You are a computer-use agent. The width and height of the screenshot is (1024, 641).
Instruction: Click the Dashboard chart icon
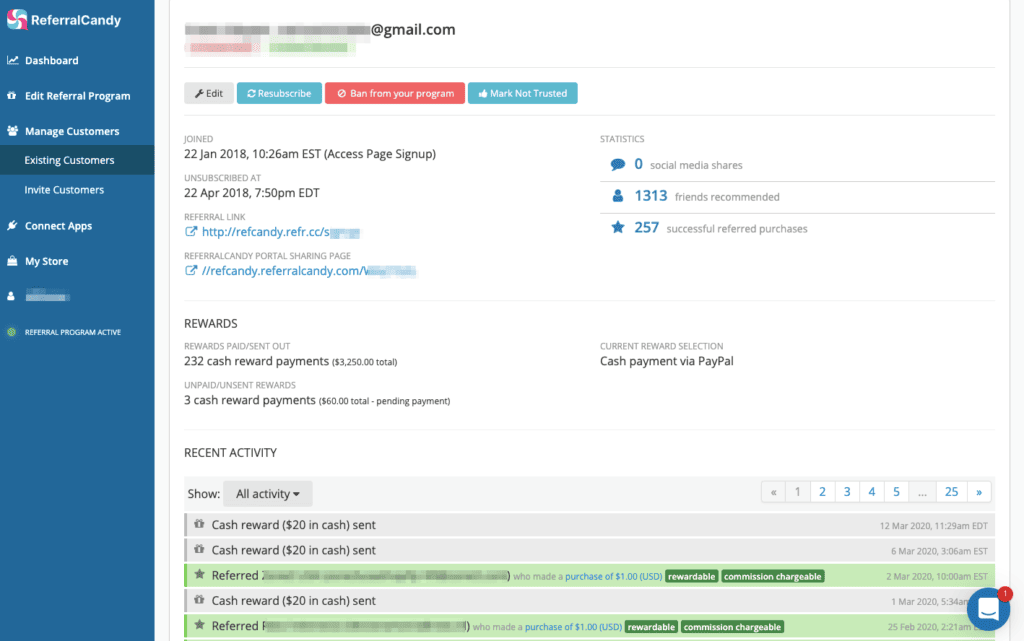[x=12, y=60]
